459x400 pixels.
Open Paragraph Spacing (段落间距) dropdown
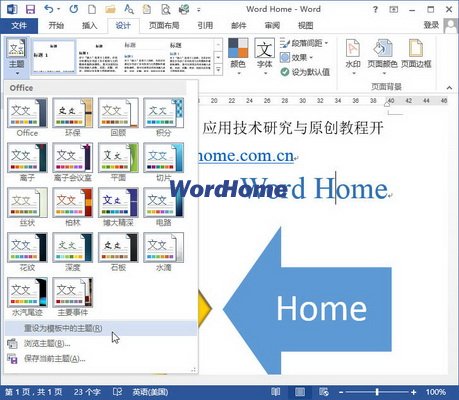tap(304, 43)
